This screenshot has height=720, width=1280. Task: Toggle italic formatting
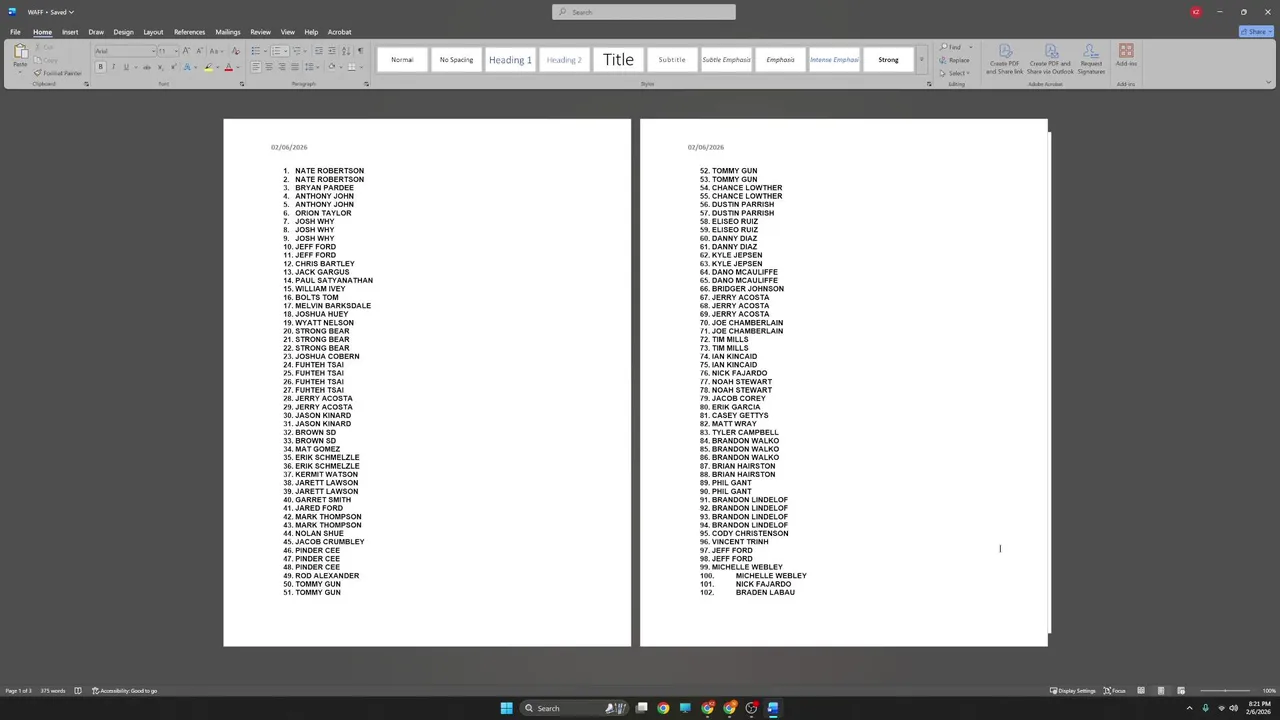coord(113,67)
